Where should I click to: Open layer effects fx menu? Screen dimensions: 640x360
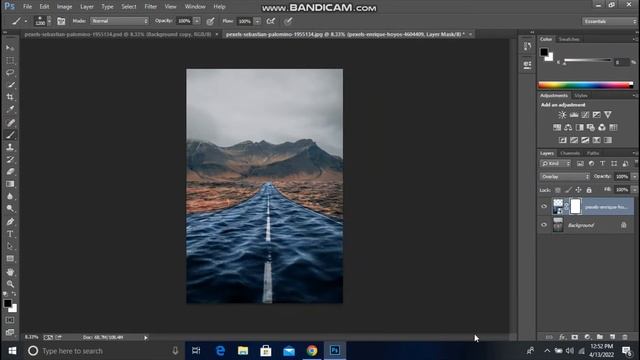[x=562, y=337]
